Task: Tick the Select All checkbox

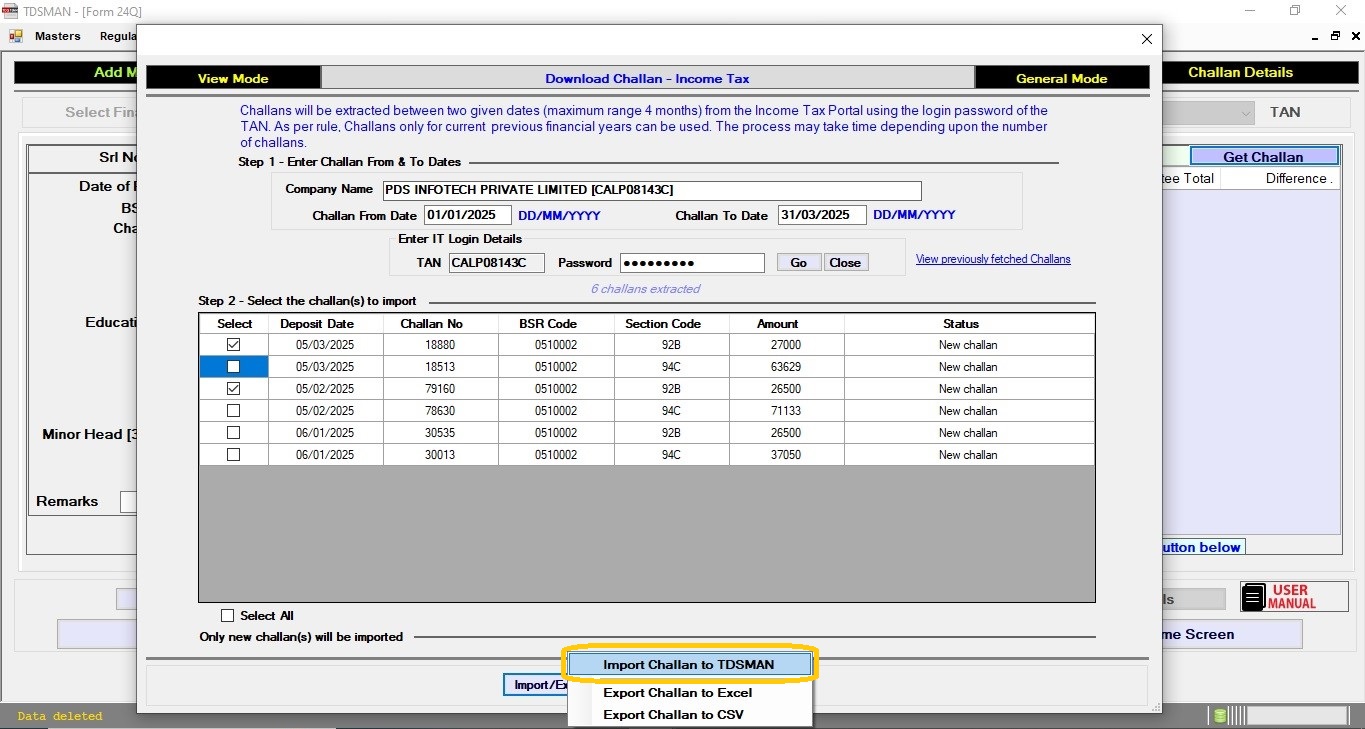Action: click(x=227, y=616)
